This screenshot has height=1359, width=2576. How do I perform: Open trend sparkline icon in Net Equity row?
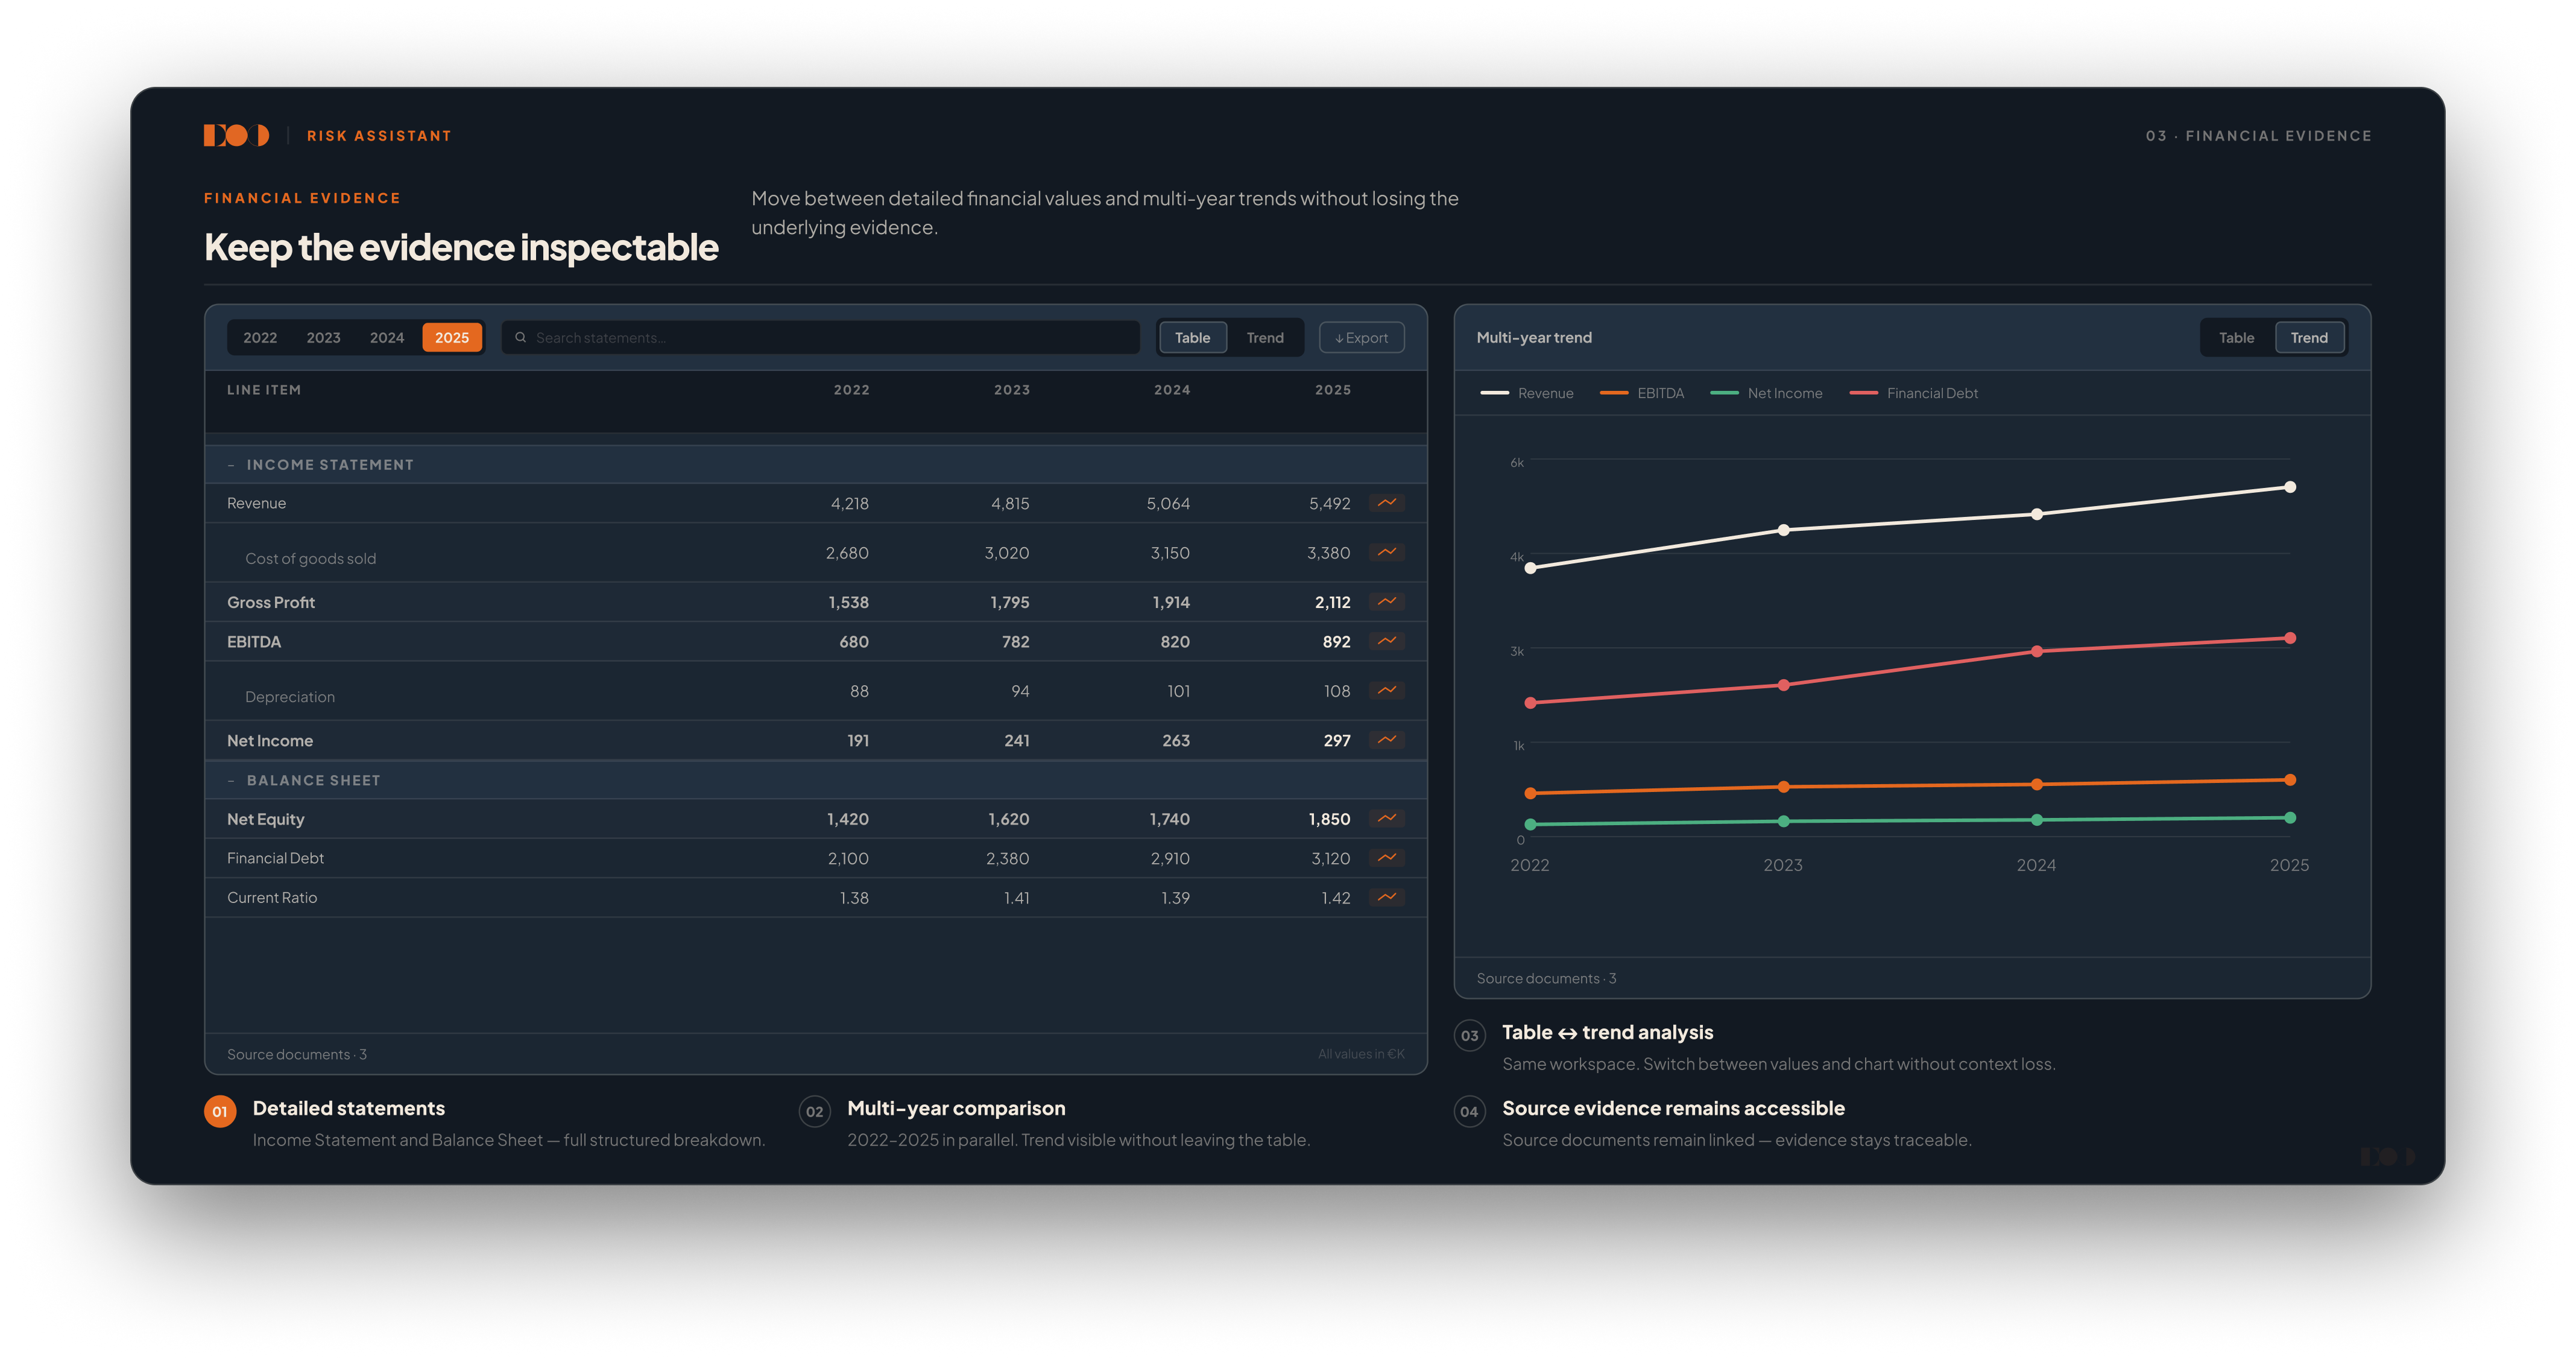pos(1386,818)
